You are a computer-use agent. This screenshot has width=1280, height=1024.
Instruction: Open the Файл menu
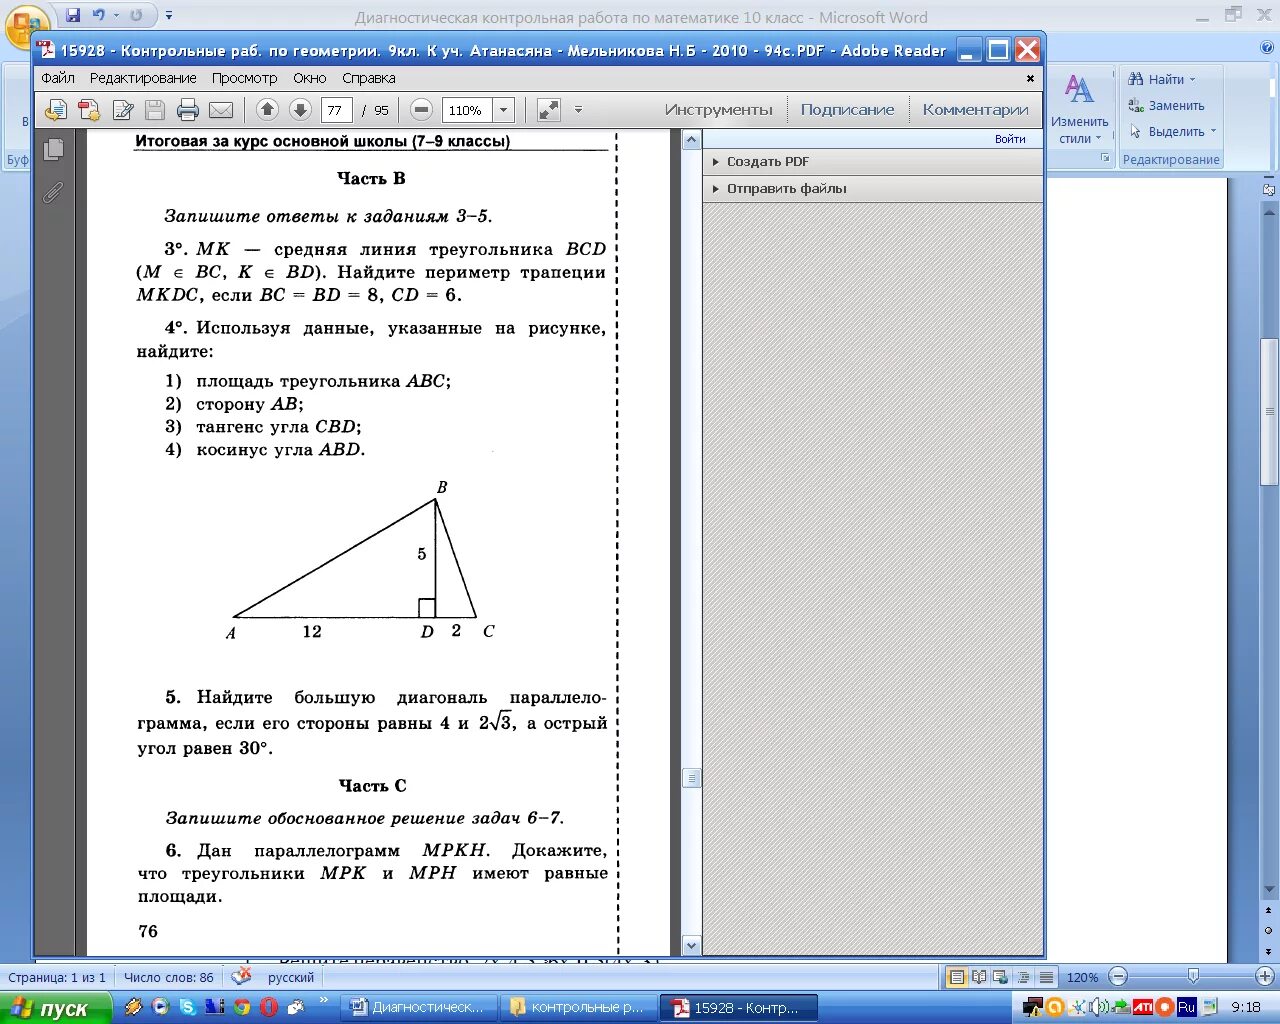click(x=58, y=78)
